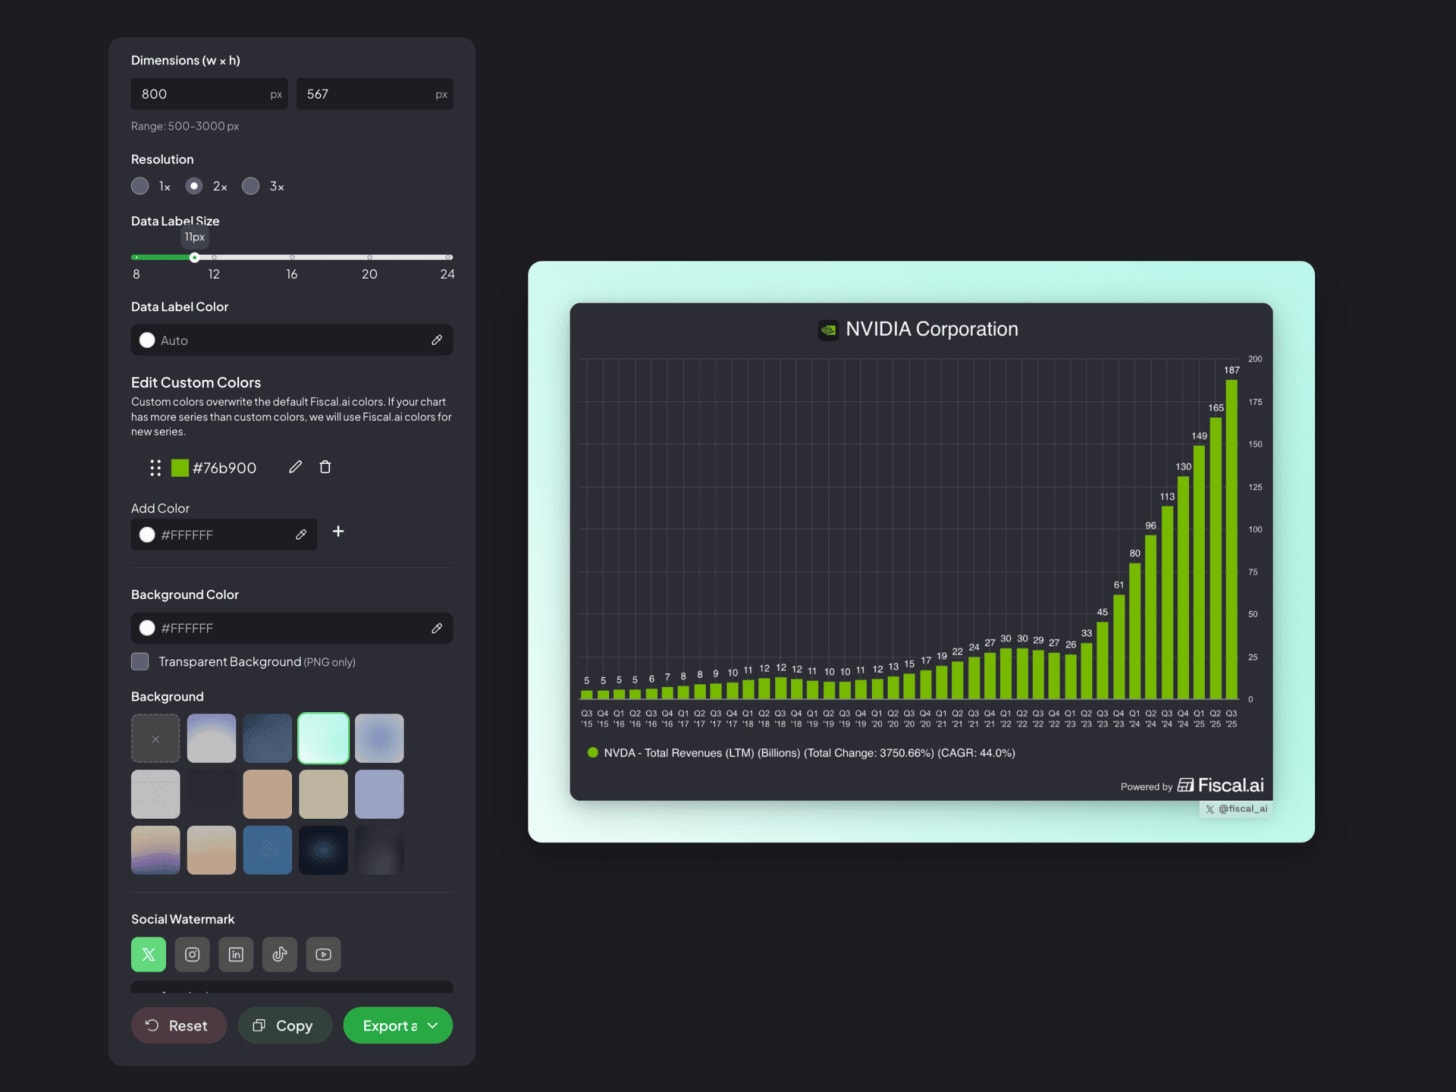This screenshot has width=1456, height=1092.
Task: Click the 16 mark on the label size slider
Action: 292,274
